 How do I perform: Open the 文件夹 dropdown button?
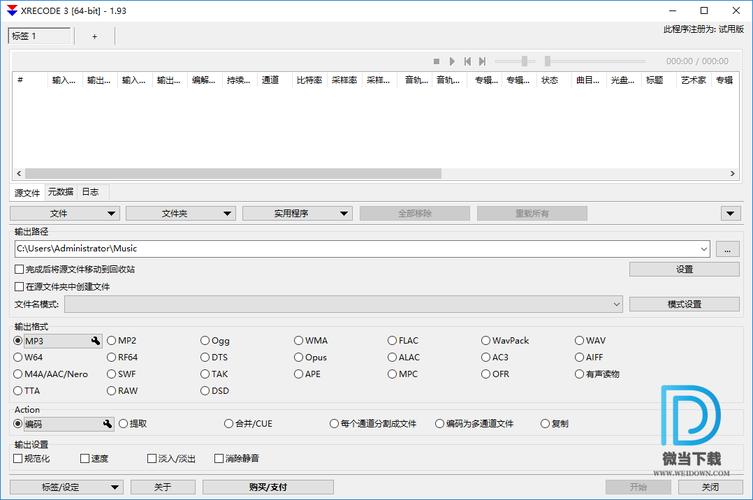point(181,213)
